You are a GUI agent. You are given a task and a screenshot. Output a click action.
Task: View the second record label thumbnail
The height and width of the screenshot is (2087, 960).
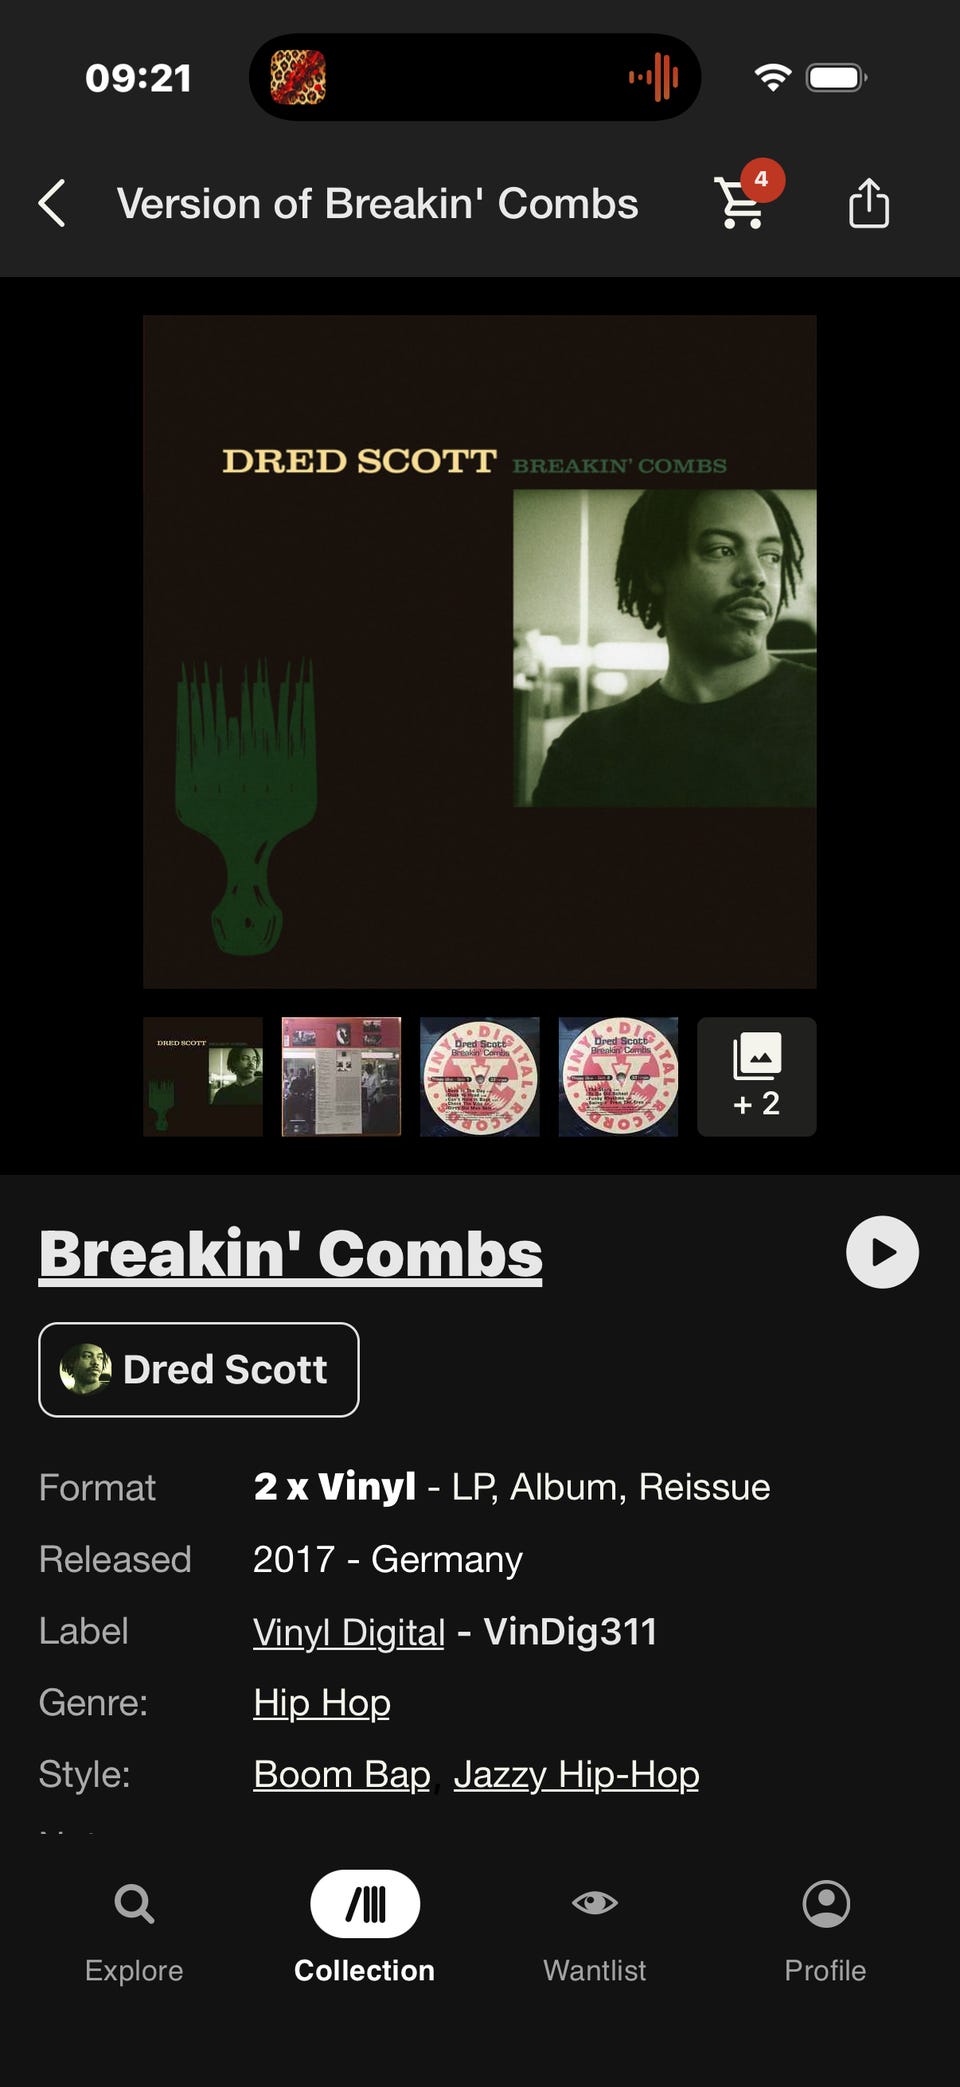pos(618,1077)
